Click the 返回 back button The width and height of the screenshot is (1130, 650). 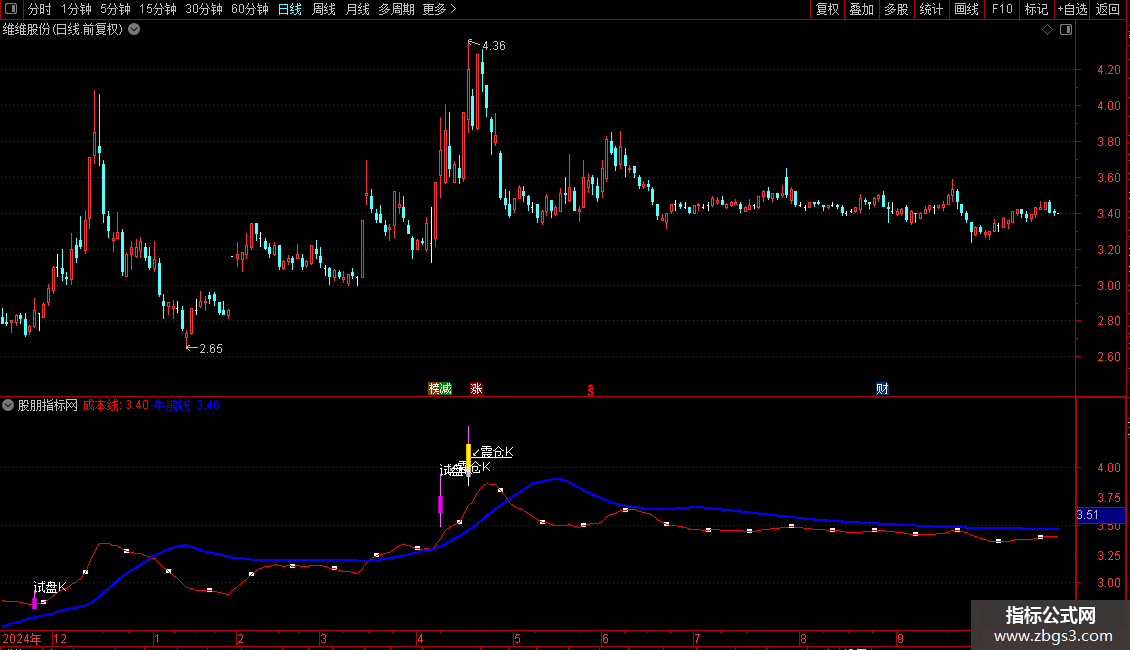point(1108,9)
